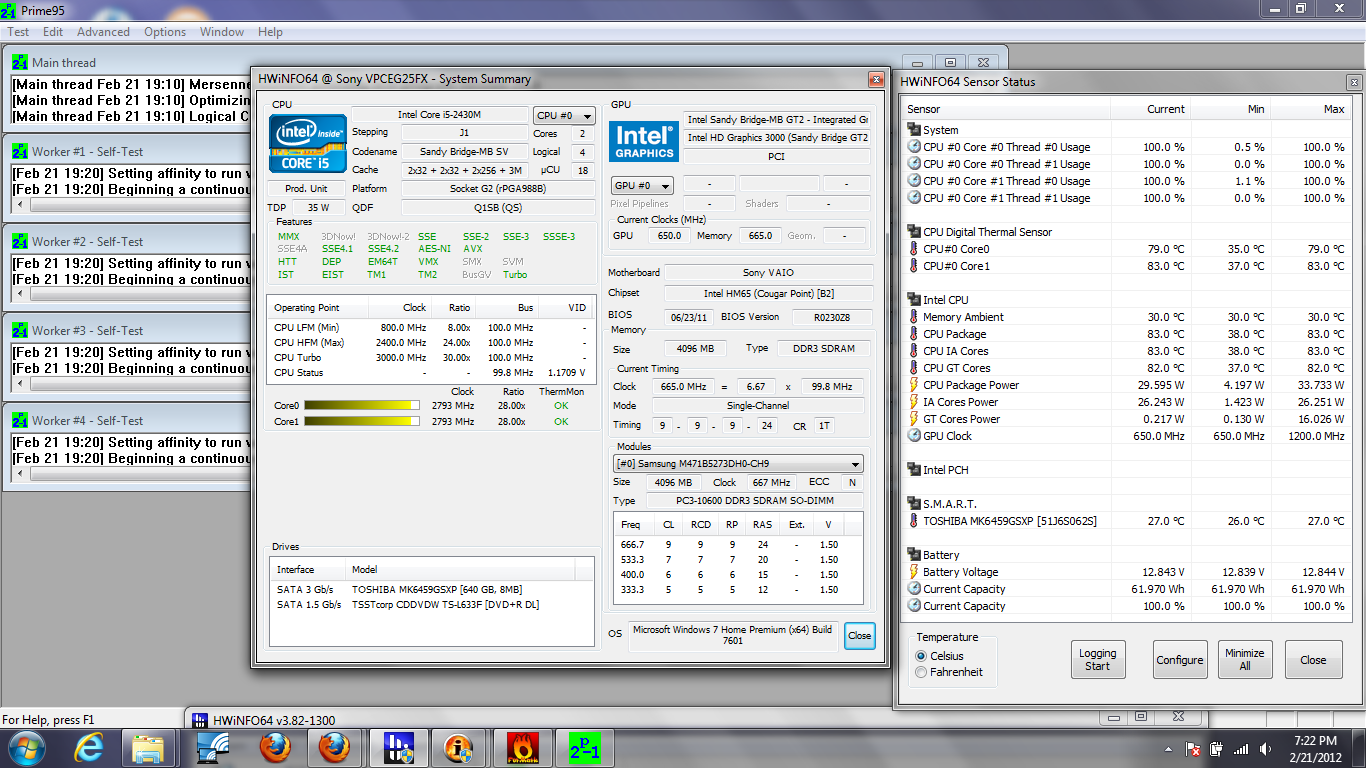Click the Intel Core i5 logo
The width and height of the screenshot is (1366, 768).
click(308, 143)
